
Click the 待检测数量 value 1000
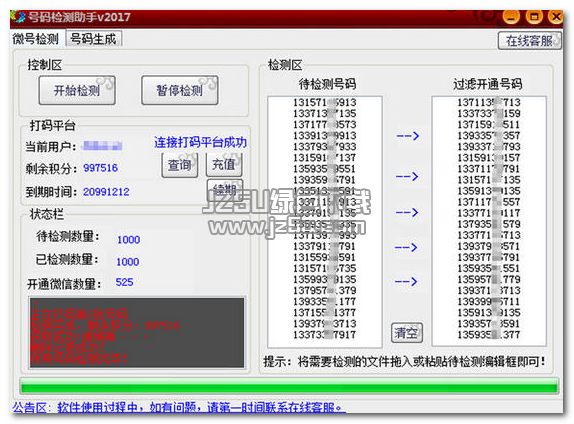[128, 239]
